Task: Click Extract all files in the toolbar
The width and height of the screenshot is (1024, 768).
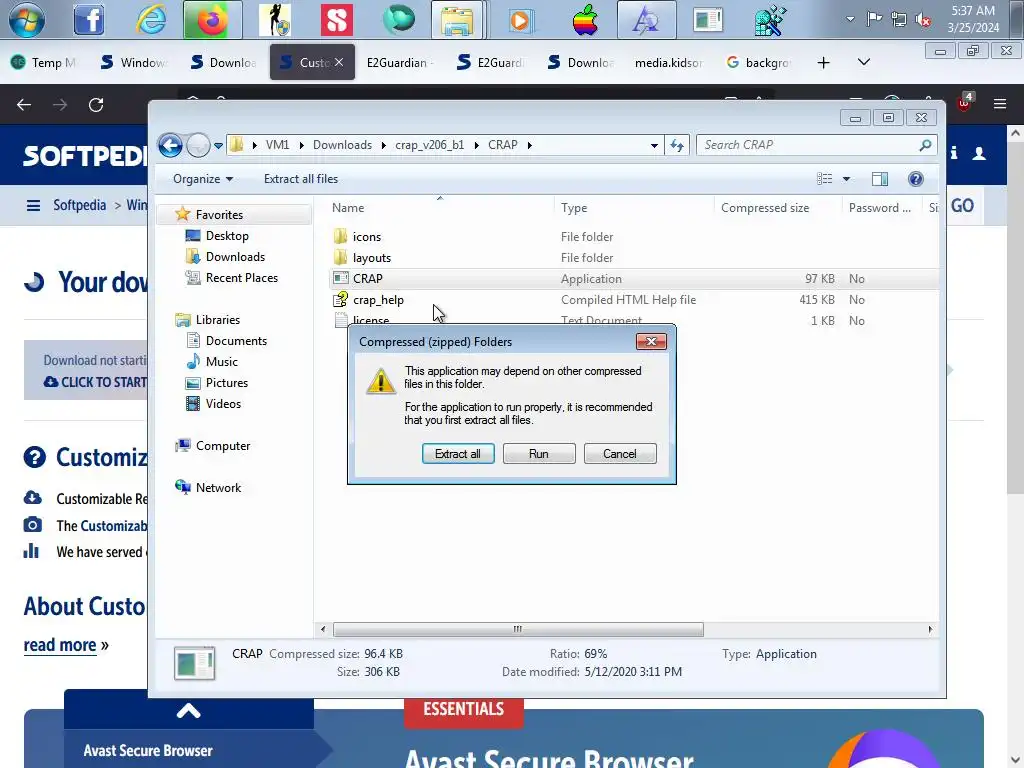Action: tap(301, 179)
